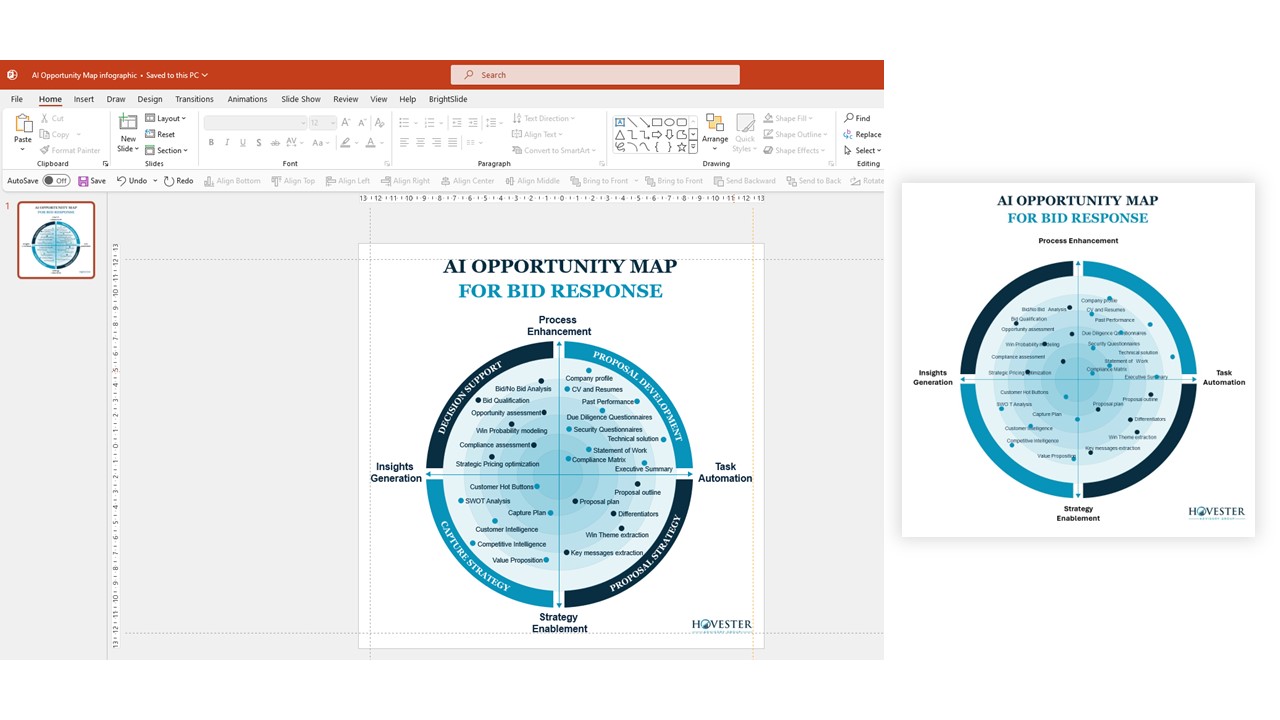Click the Text Highlight Color swatch
Viewport: 1280px width, 720px height.
click(345, 143)
